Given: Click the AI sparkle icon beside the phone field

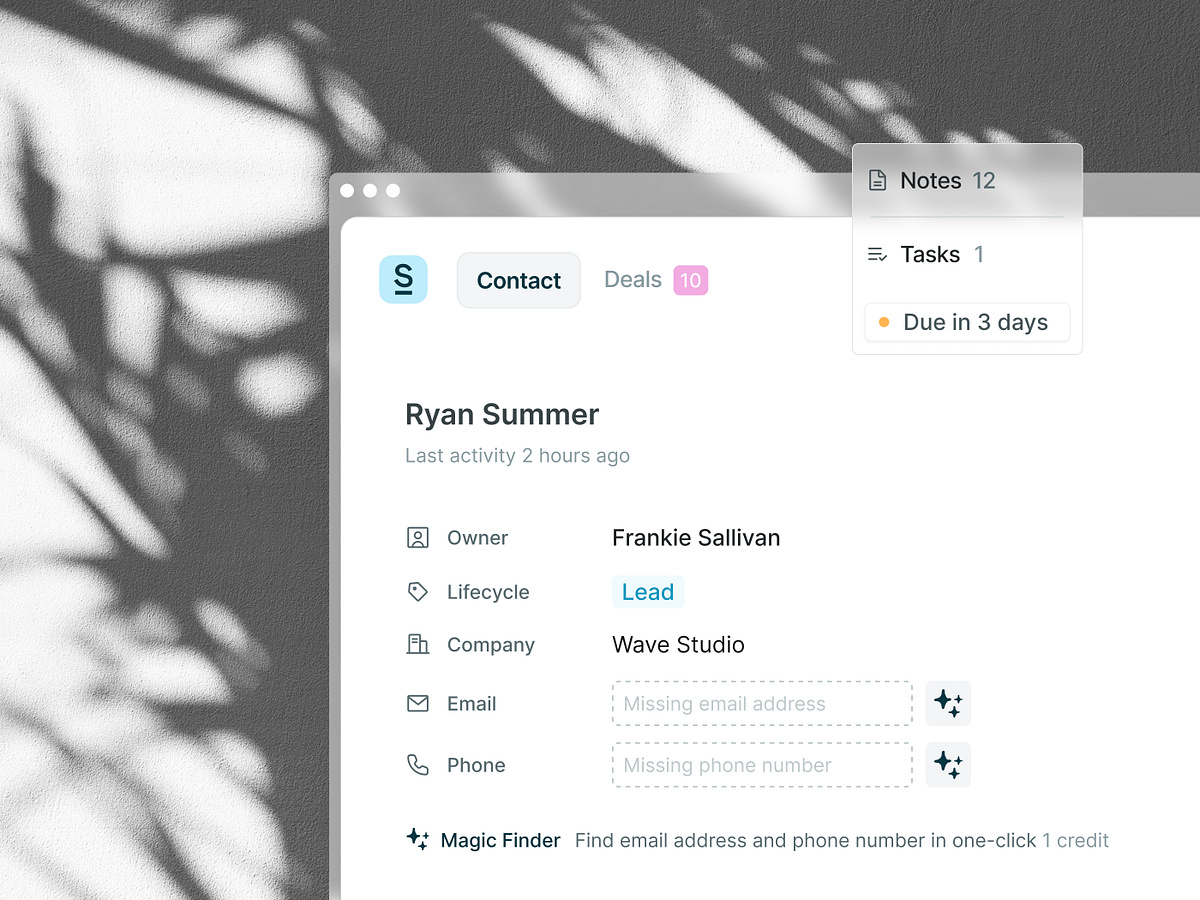Looking at the screenshot, I should 948,765.
